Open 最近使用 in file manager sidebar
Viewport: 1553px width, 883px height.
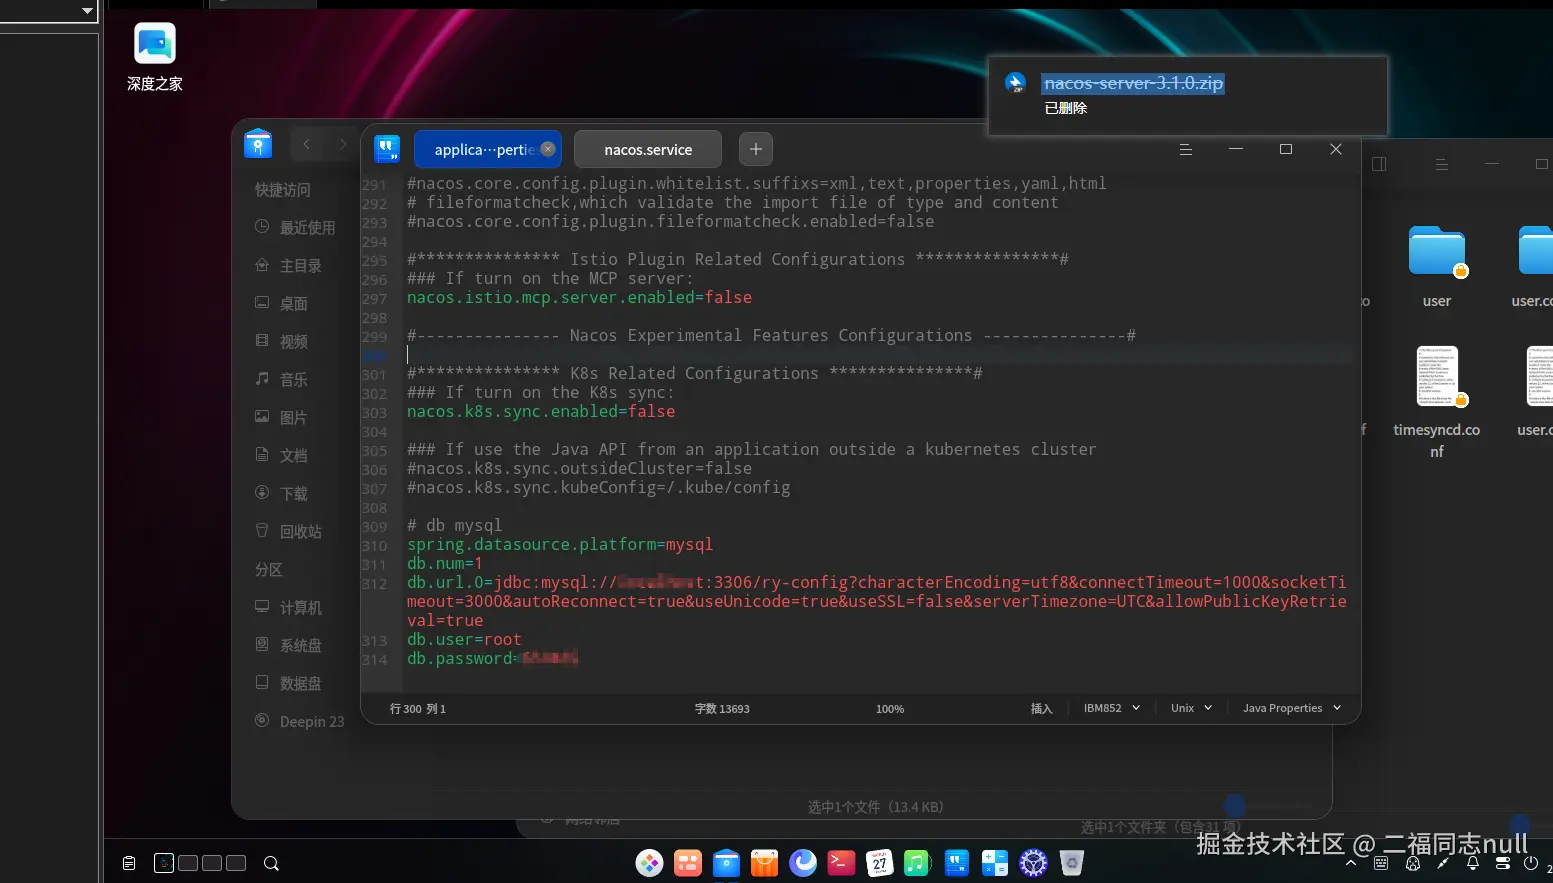click(x=295, y=228)
